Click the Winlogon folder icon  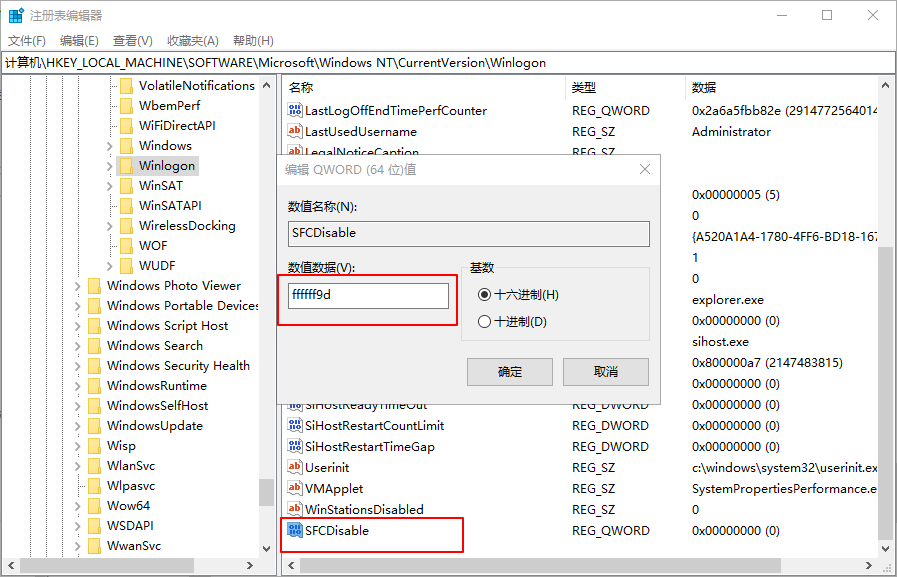coord(126,166)
